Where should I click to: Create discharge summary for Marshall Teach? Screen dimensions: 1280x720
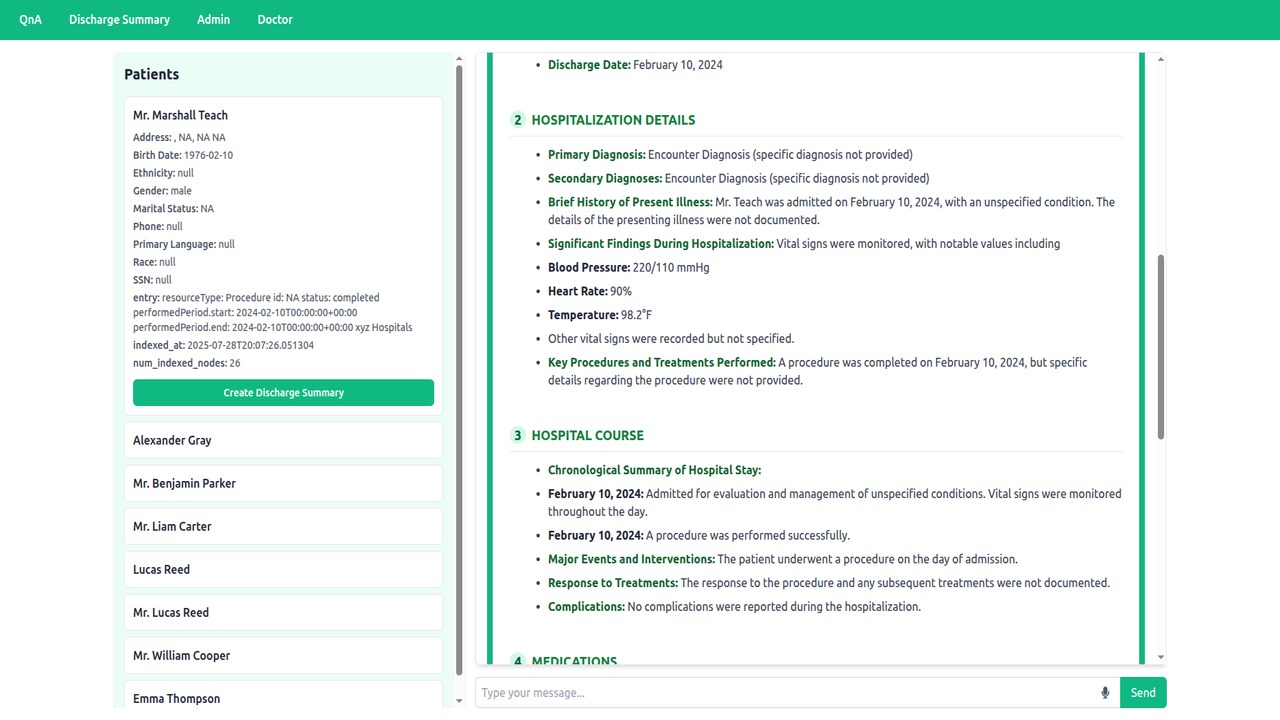[283, 393]
